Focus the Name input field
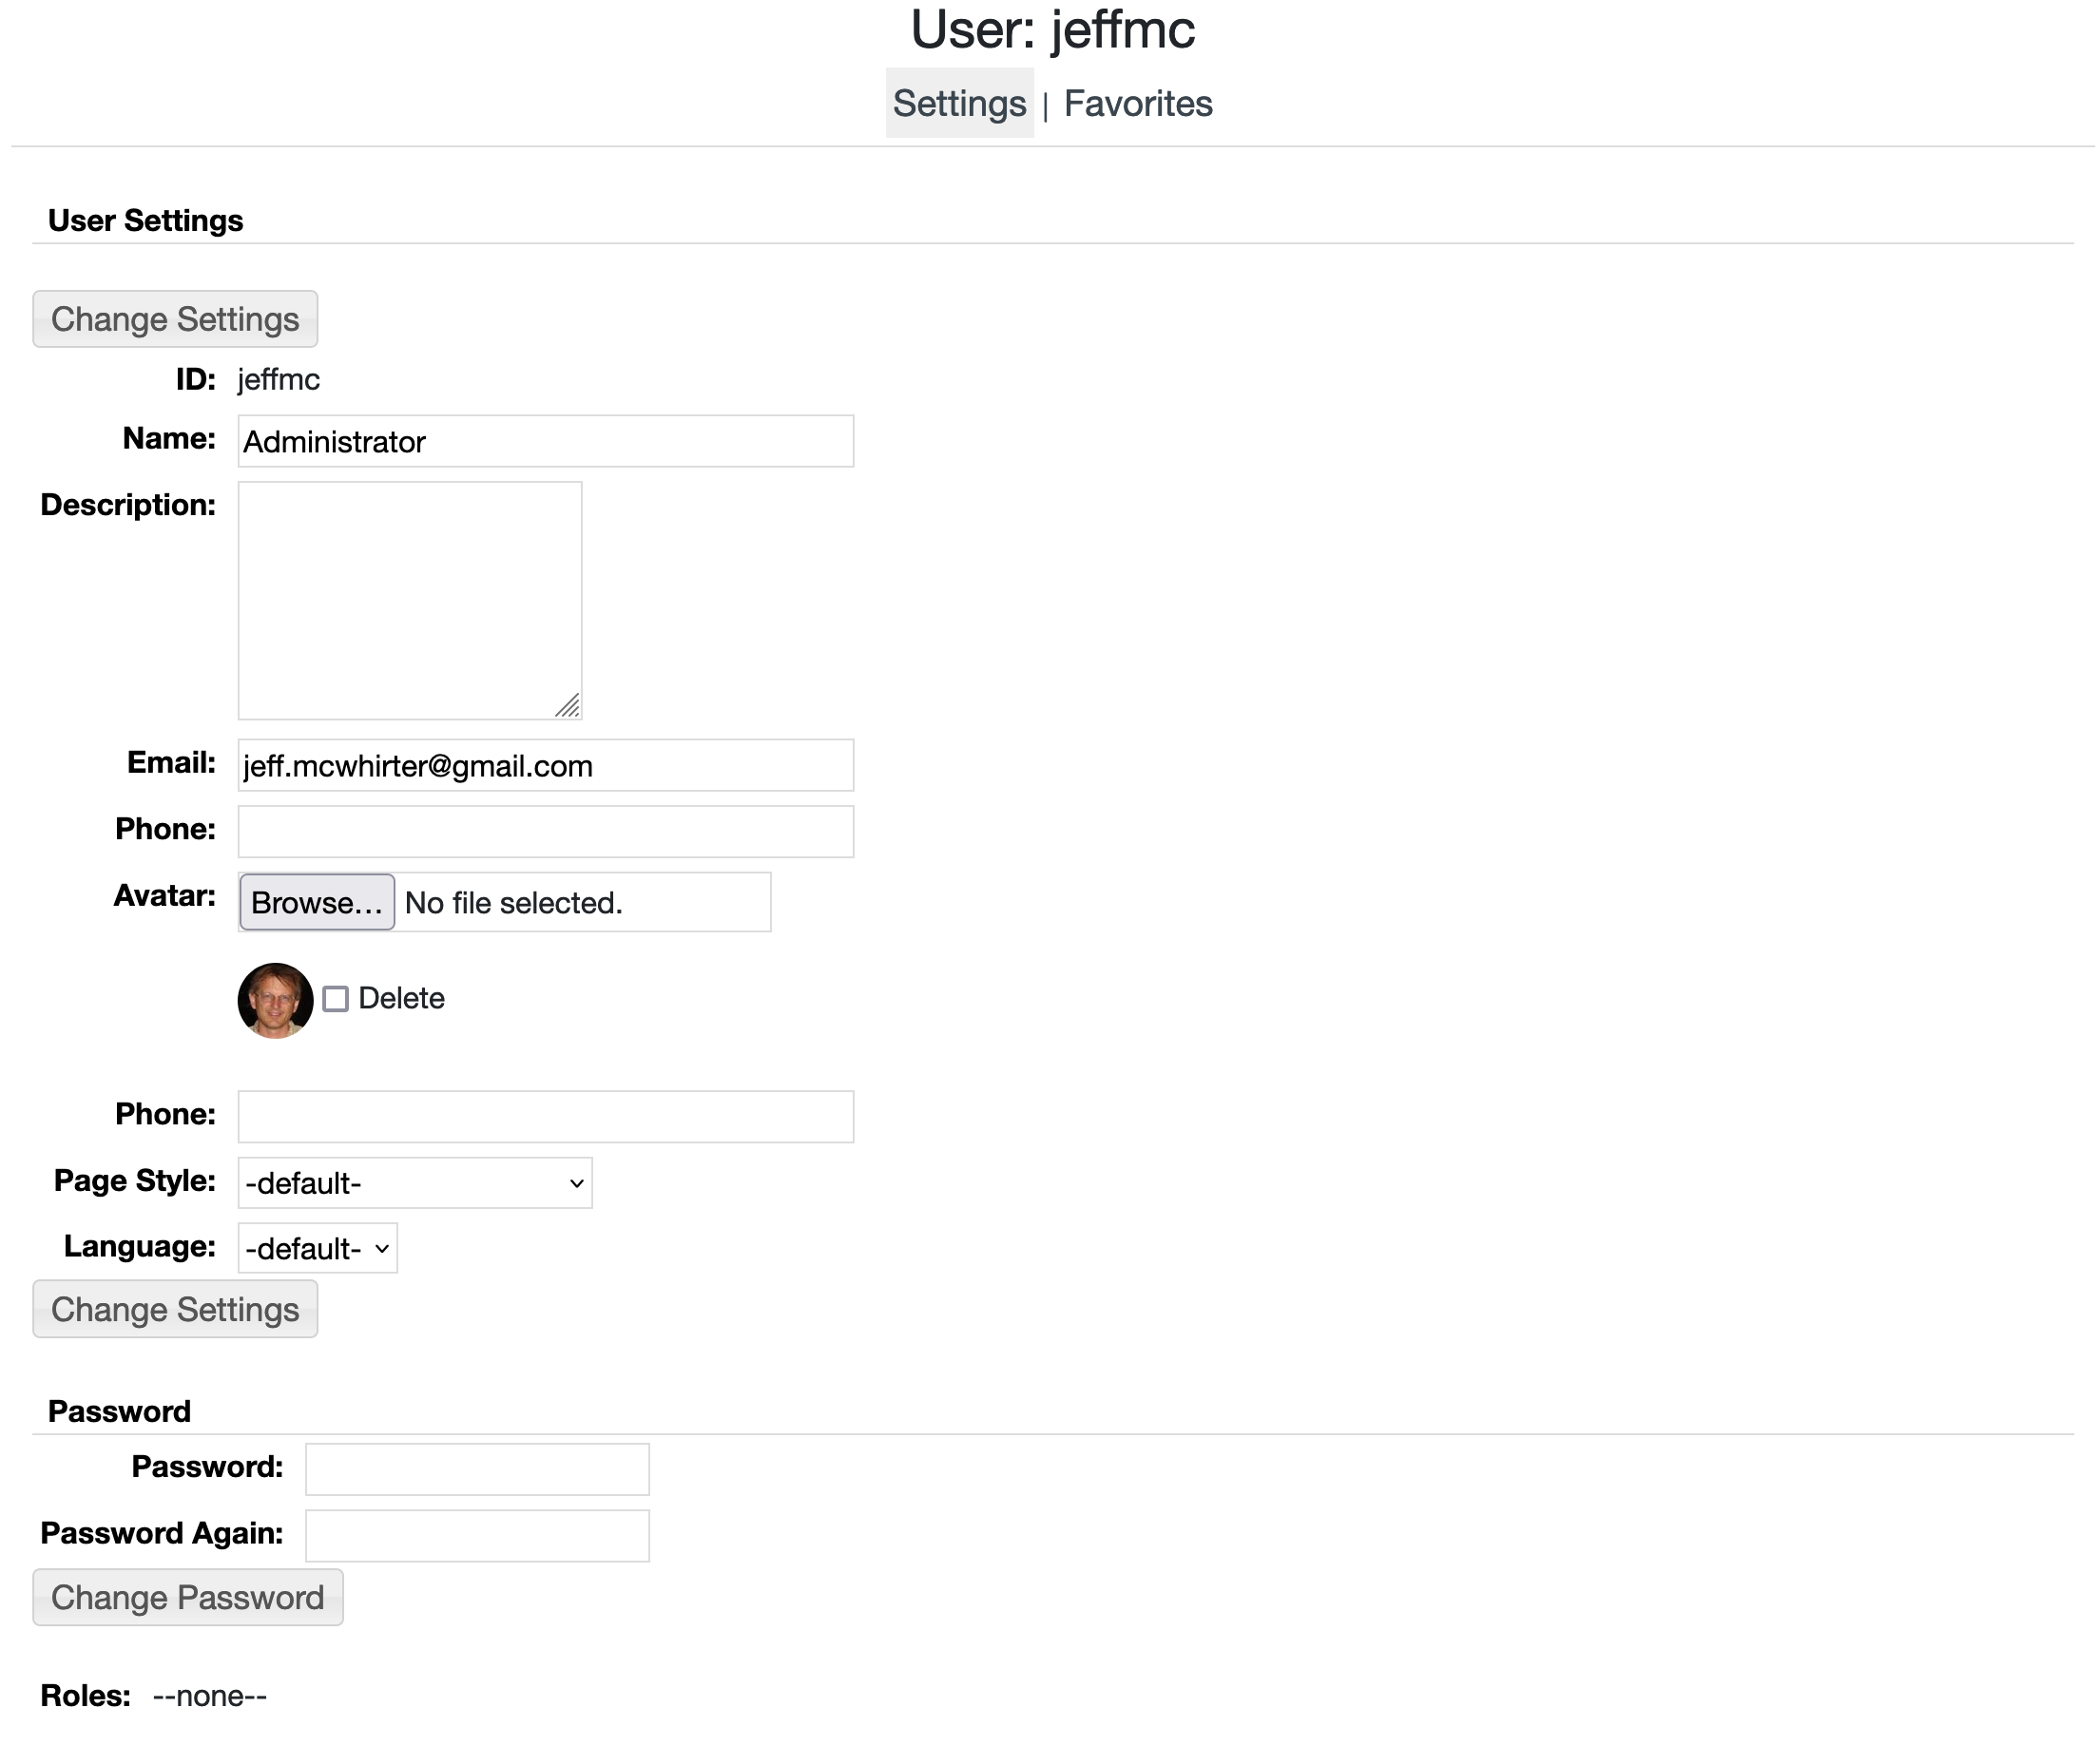Screen dimensions: 2100x1746 point(545,441)
